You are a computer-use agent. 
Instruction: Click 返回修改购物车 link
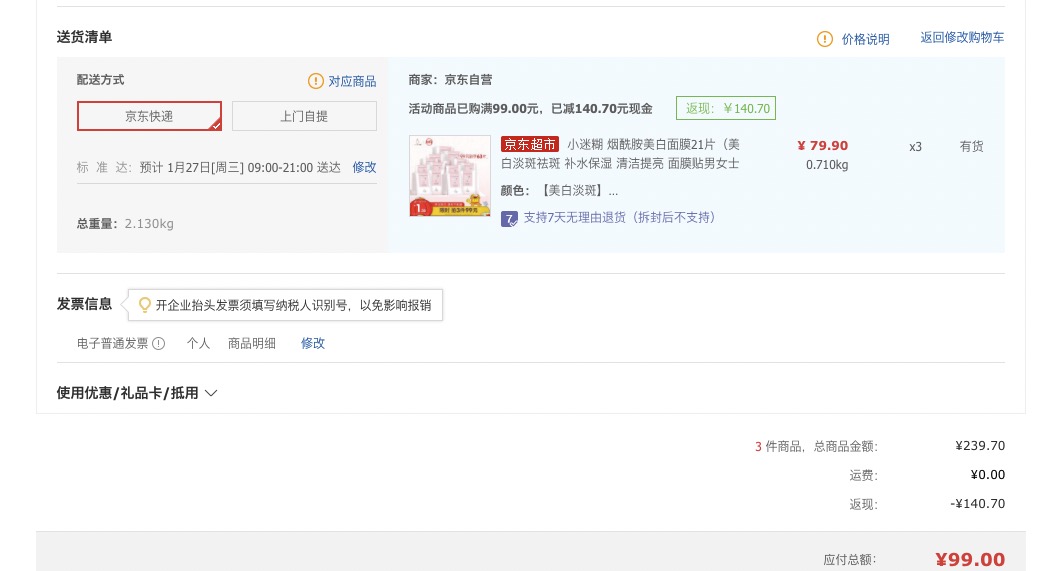[962, 37]
